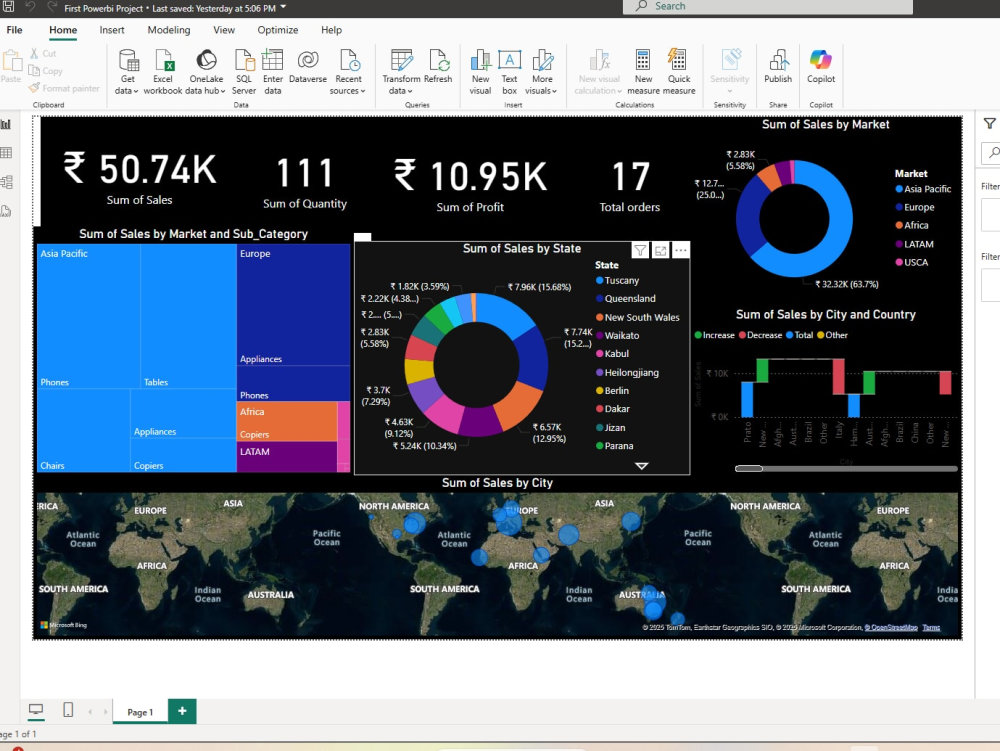Screen dimensions: 1000x751
Task: Select Queensland in State legend
Action: [625, 298]
